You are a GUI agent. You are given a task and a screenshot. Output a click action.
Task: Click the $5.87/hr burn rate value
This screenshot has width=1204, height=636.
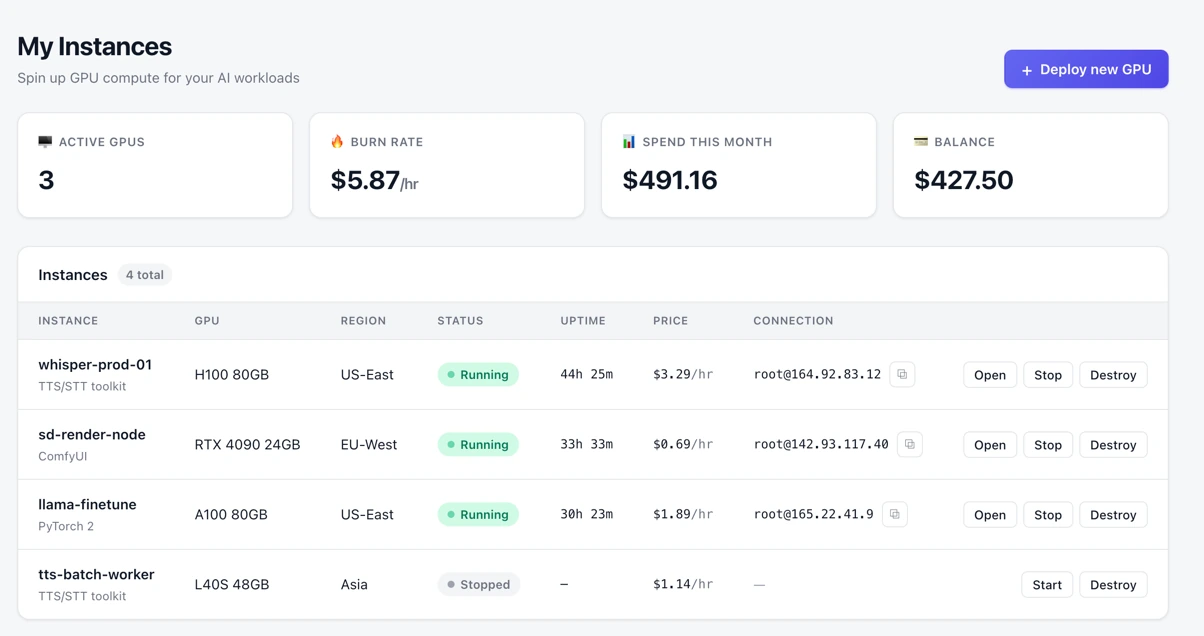click(x=375, y=180)
